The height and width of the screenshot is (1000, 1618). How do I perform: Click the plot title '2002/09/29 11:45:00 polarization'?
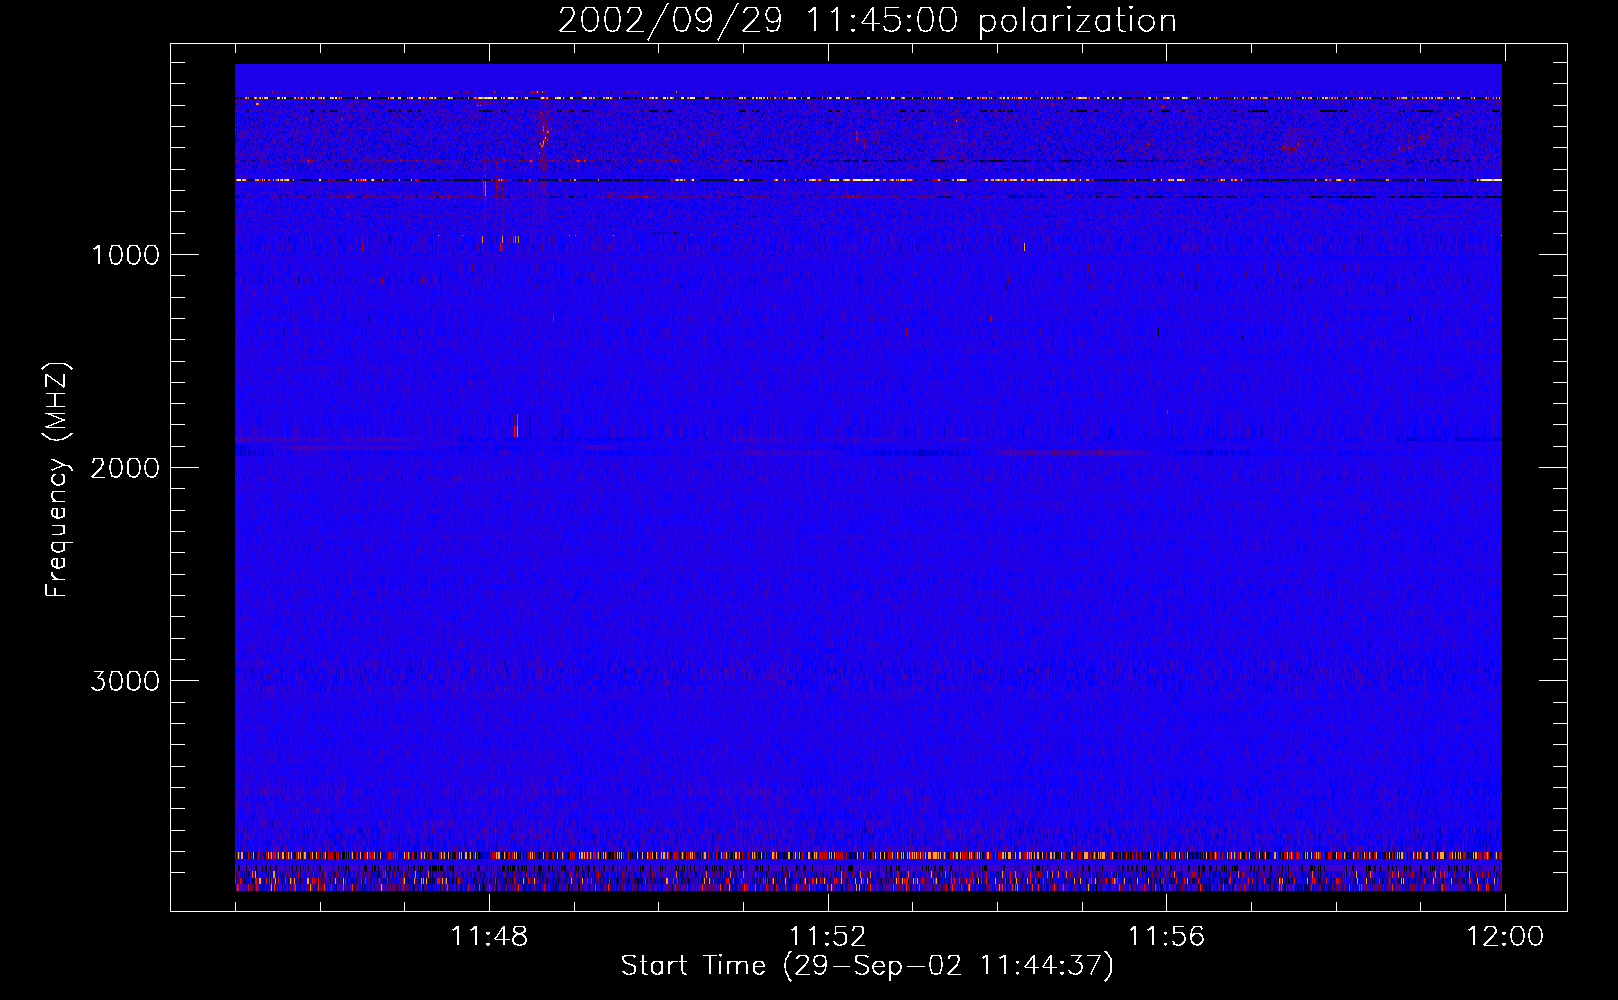[867, 20]
